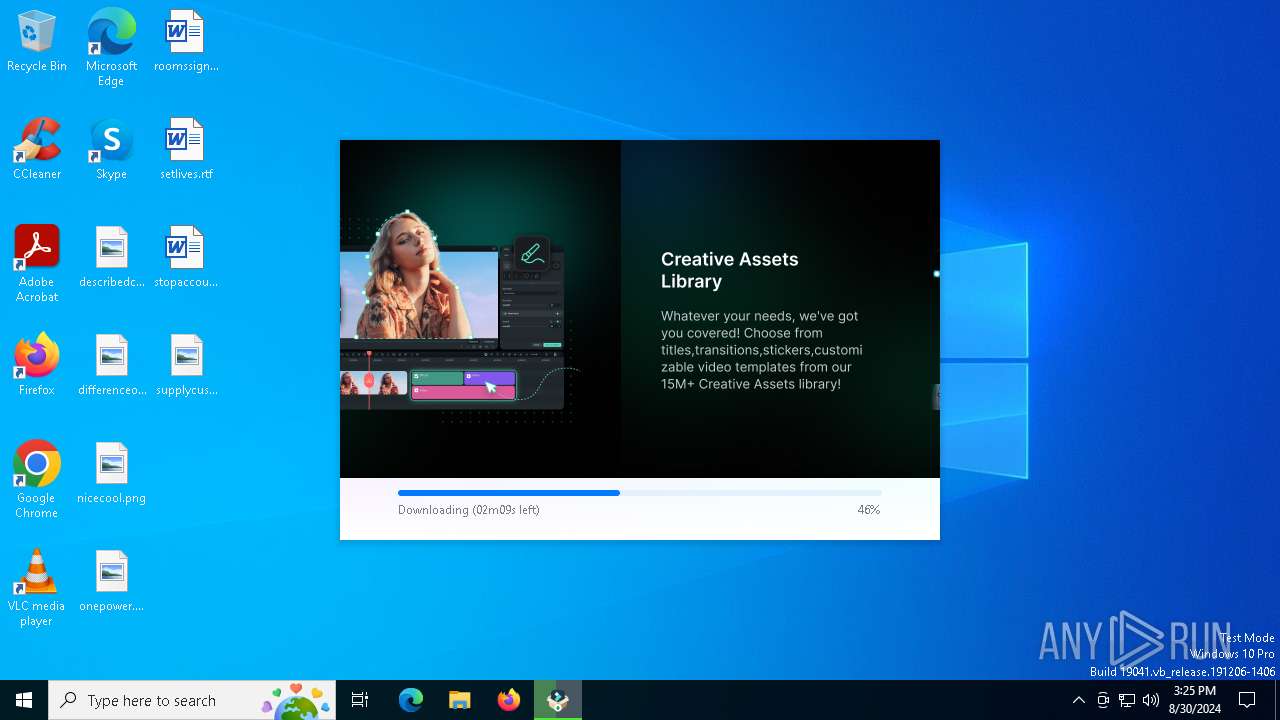Select the Google Chrome desktop shortcut
Screen dimensions: 1280x720
coord(37,480)
